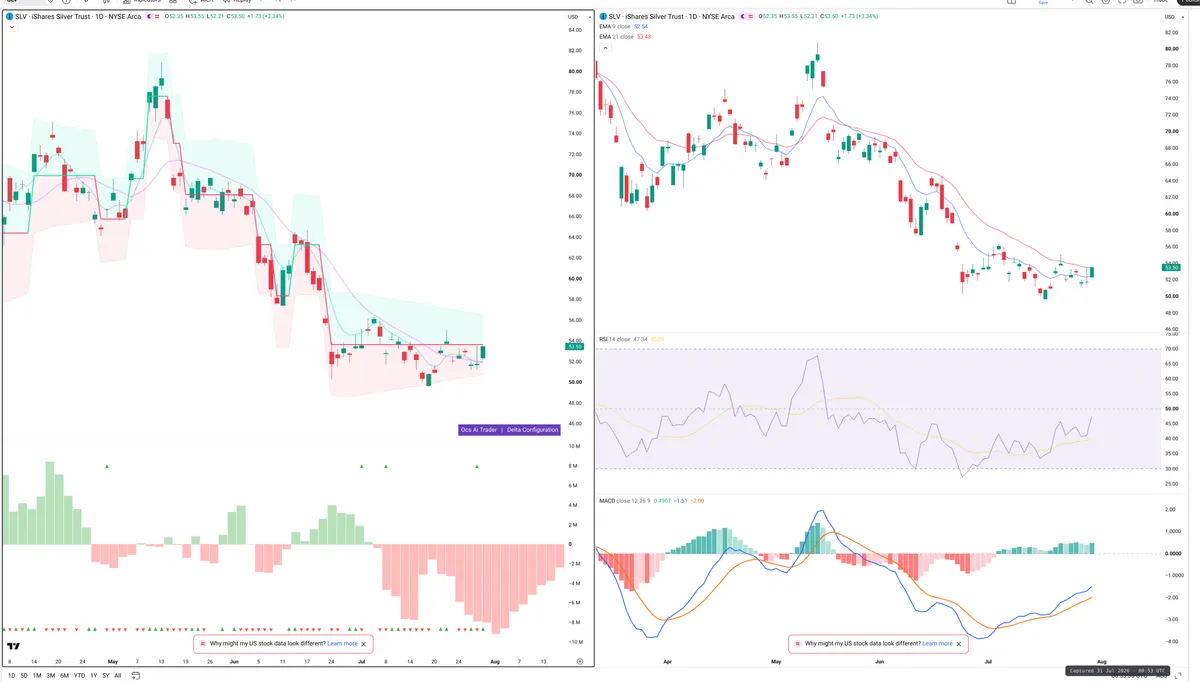Click the 80.00 level on left chart price scale
The height and width of the screenshot is (682, 1200).
(x=574, y=71)
